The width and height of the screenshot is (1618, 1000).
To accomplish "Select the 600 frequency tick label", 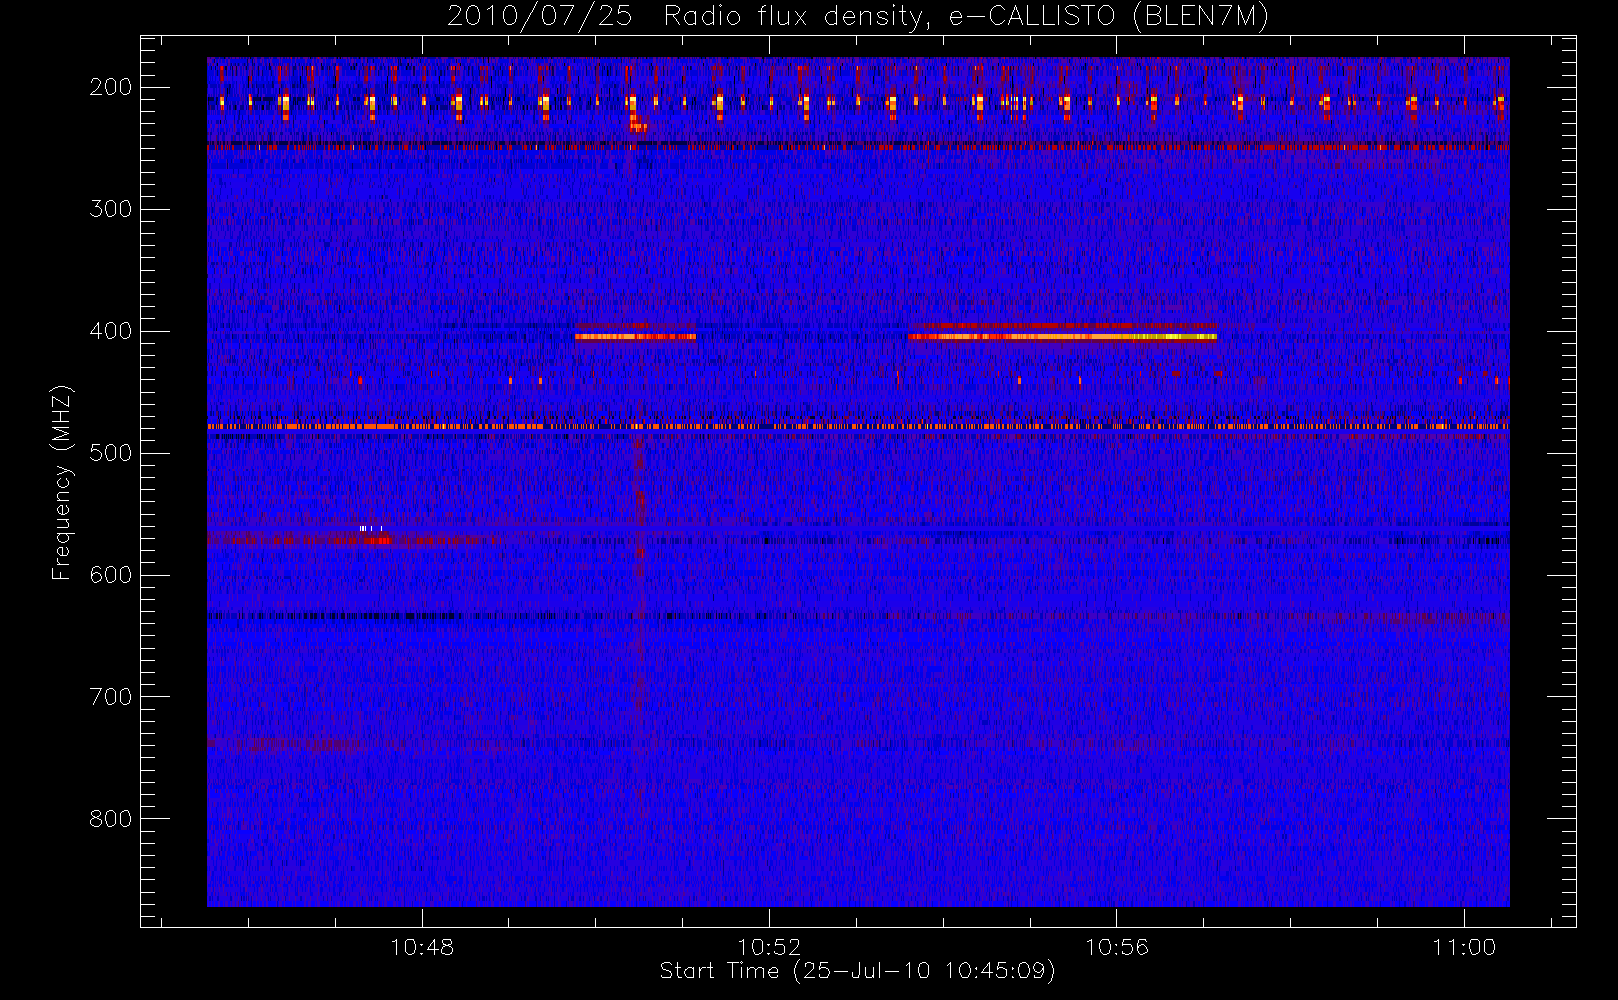I will (111, 575).
